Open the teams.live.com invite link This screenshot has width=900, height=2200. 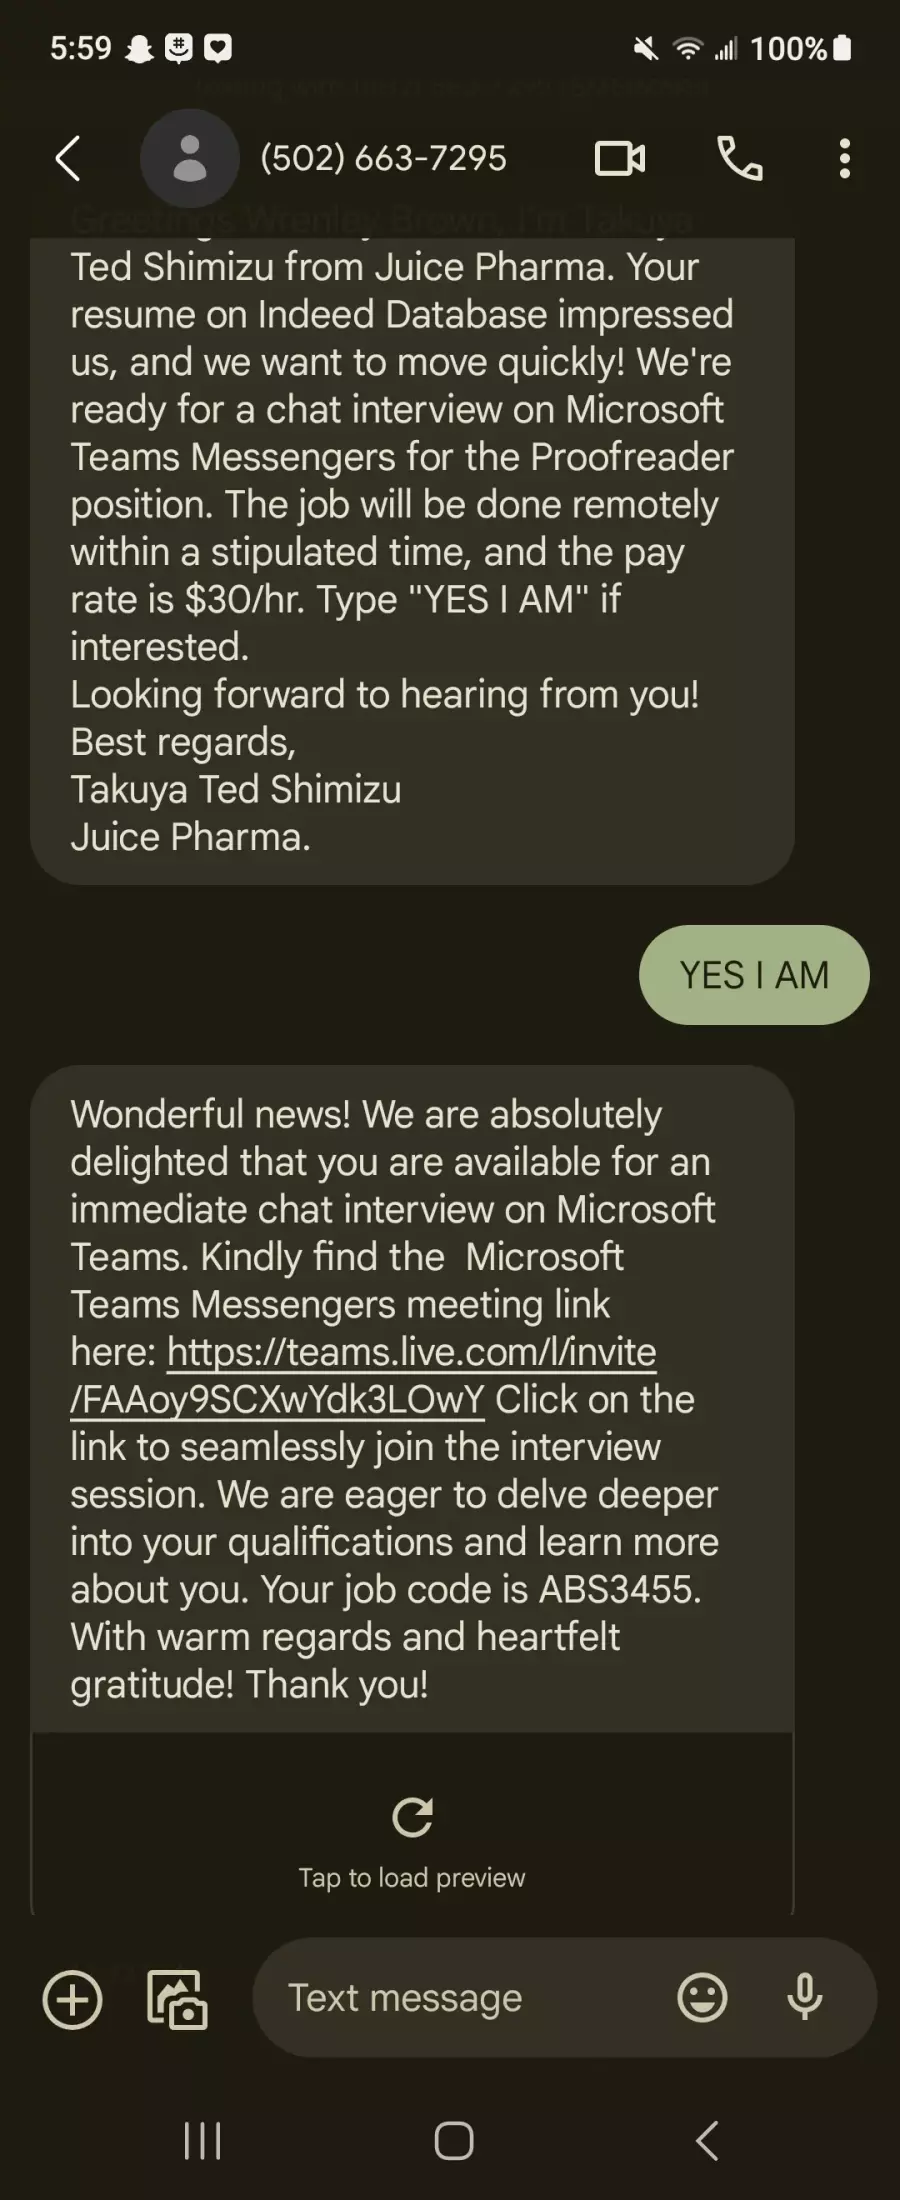pyautogui.click(x=363, y=1376)
